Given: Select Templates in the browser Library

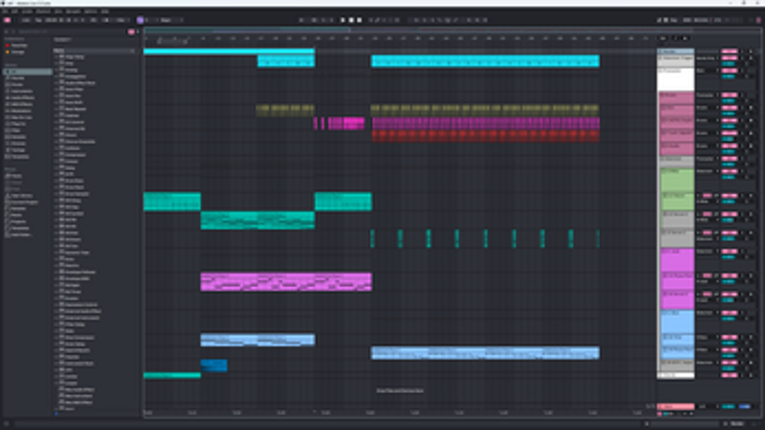Looking at the screenshot, I should (x=19, y=157).
